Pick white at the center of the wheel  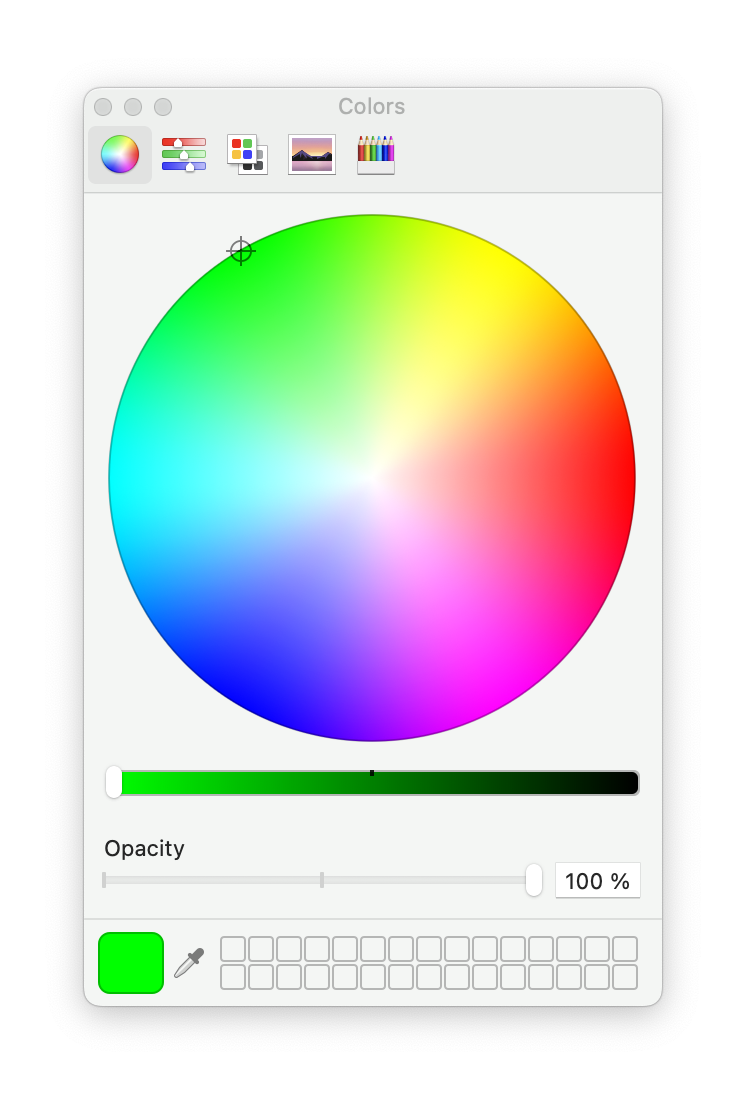coord(372,478)
